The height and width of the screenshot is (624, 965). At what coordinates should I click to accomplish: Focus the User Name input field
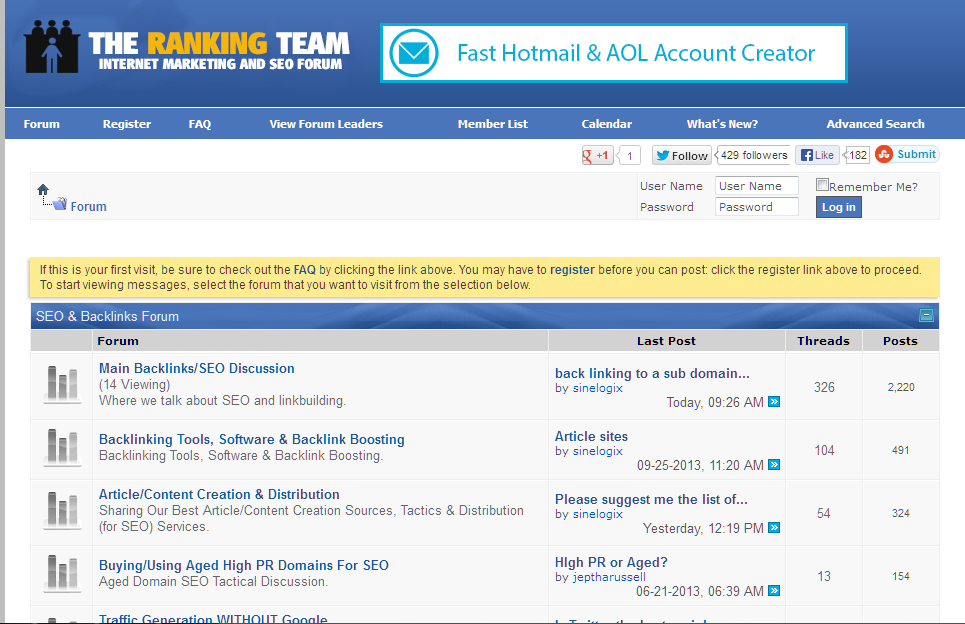coord(757,186)
